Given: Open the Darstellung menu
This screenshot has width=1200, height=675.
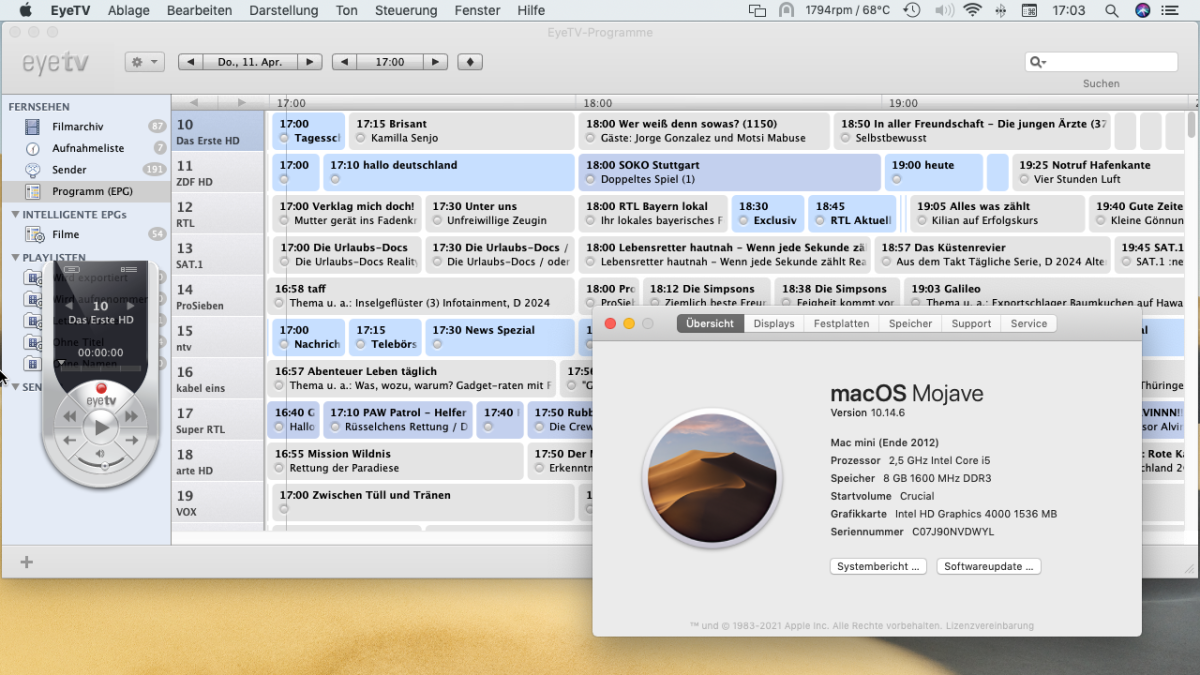Looking at the screenshot, I should [283, 10].
